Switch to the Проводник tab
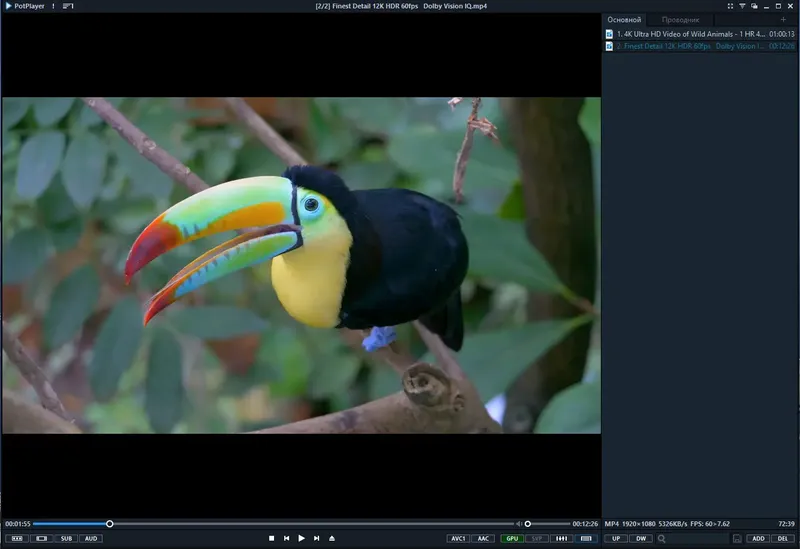This screenshot has width=800, height=549. [x=680, y=20]
